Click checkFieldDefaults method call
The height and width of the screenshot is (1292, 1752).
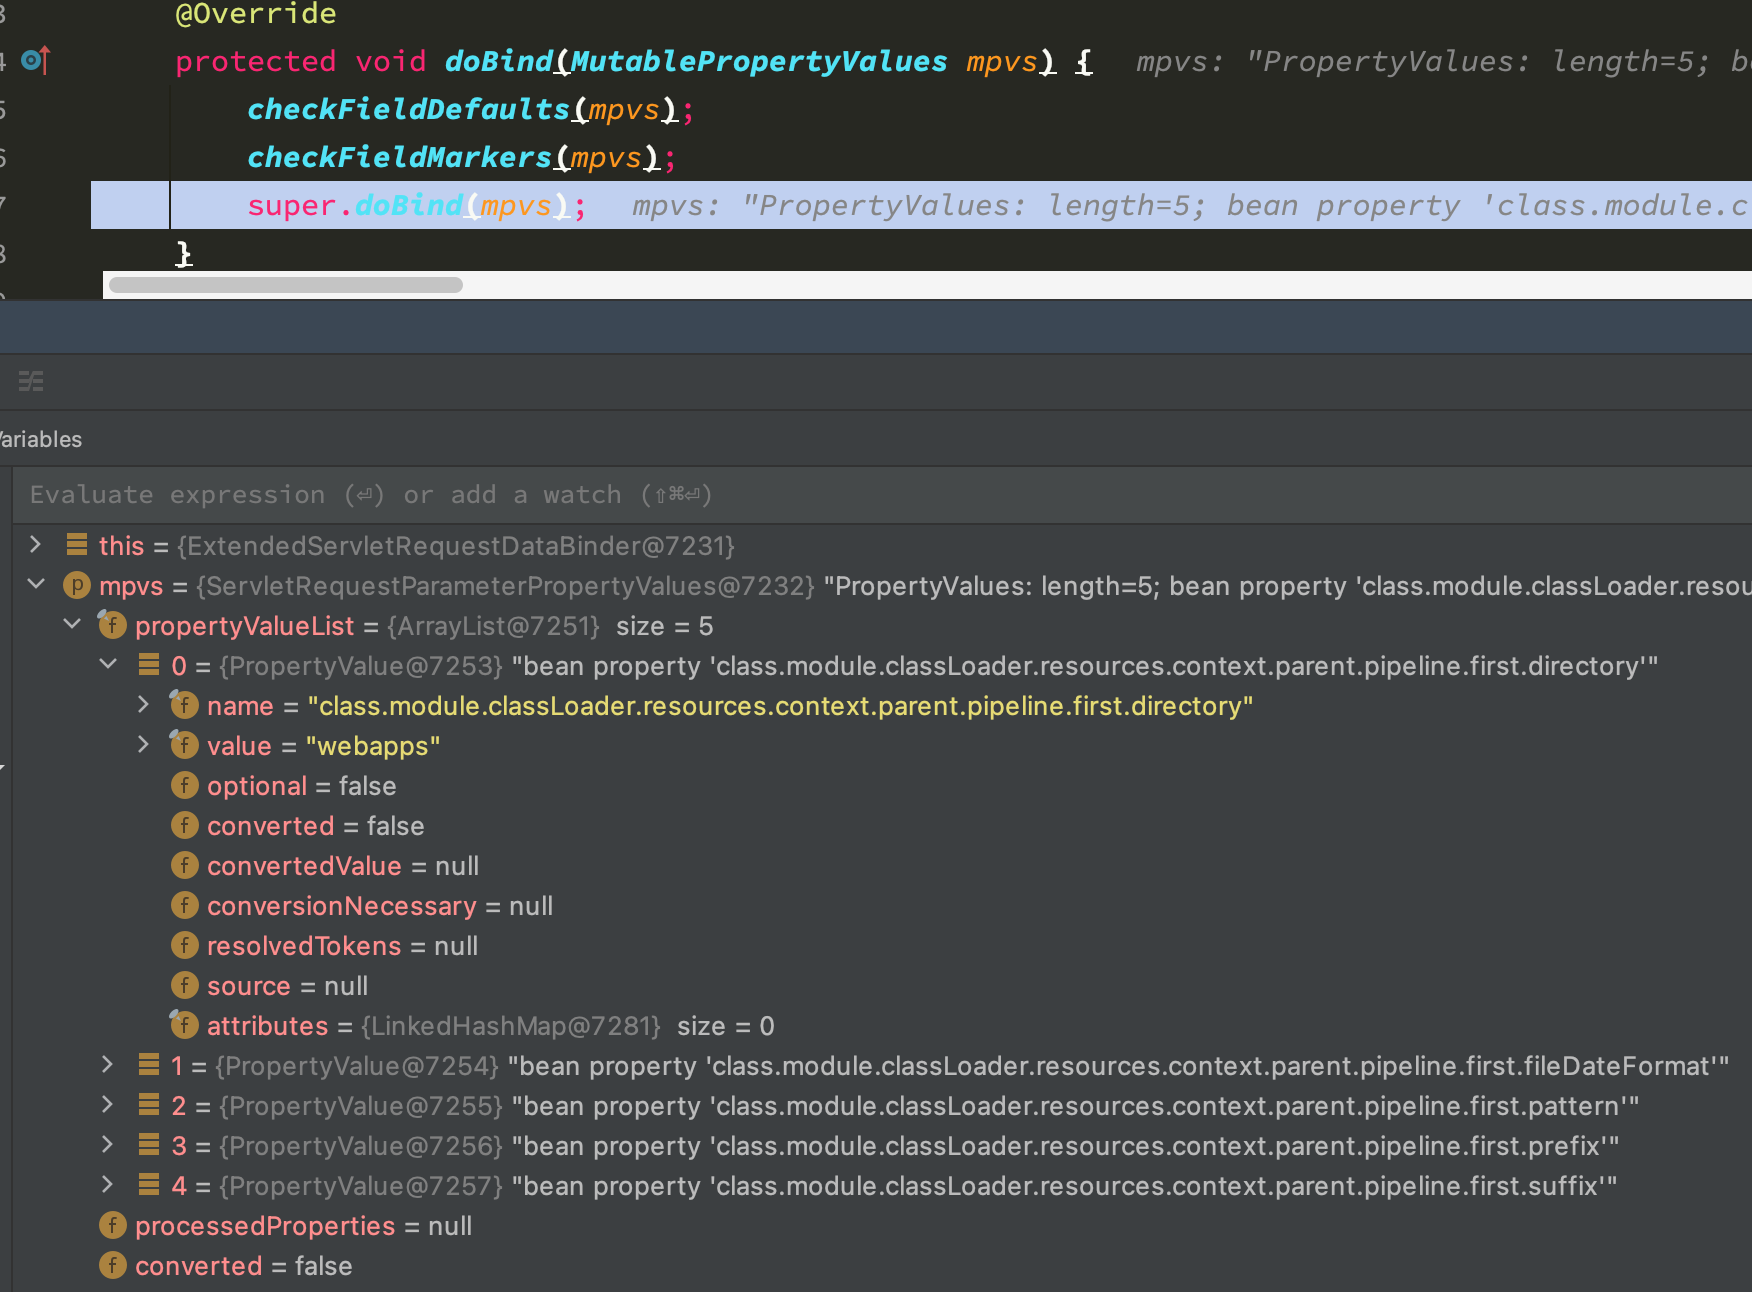pyautogui.click(x=408, y=110)
